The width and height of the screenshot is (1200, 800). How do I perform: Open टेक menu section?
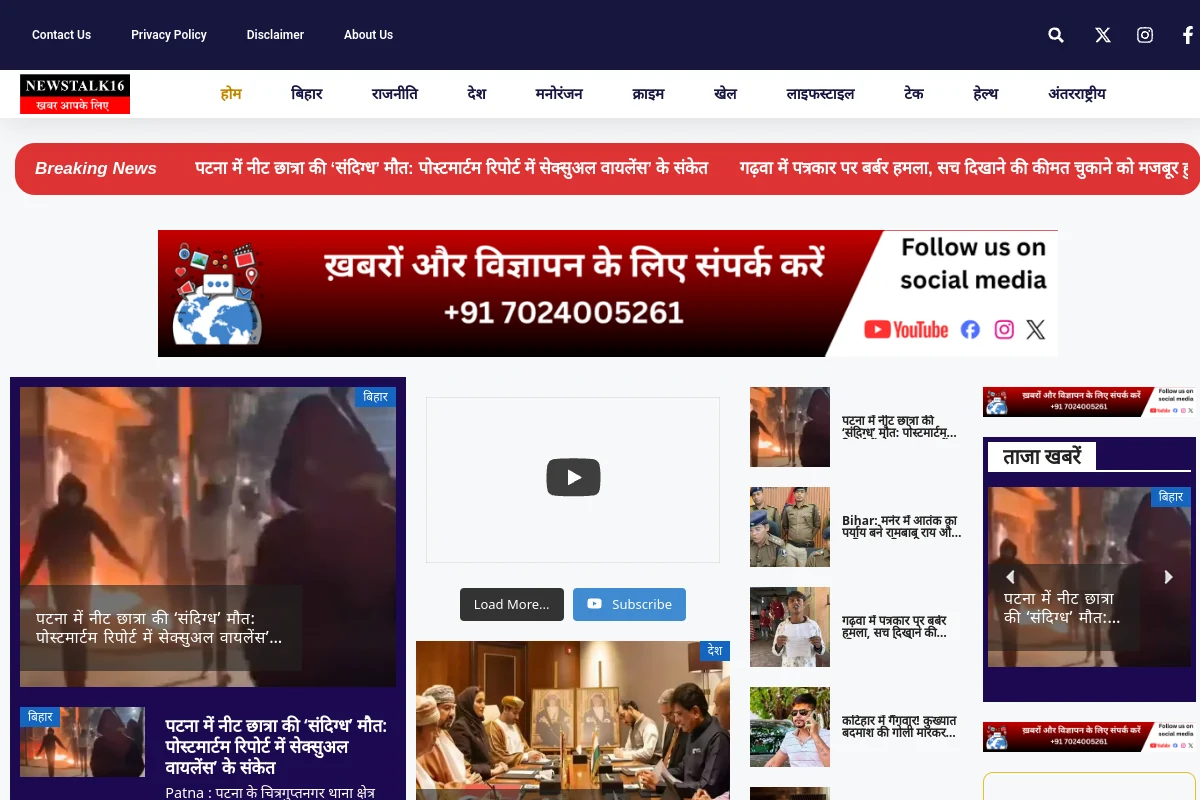point(914,94)
